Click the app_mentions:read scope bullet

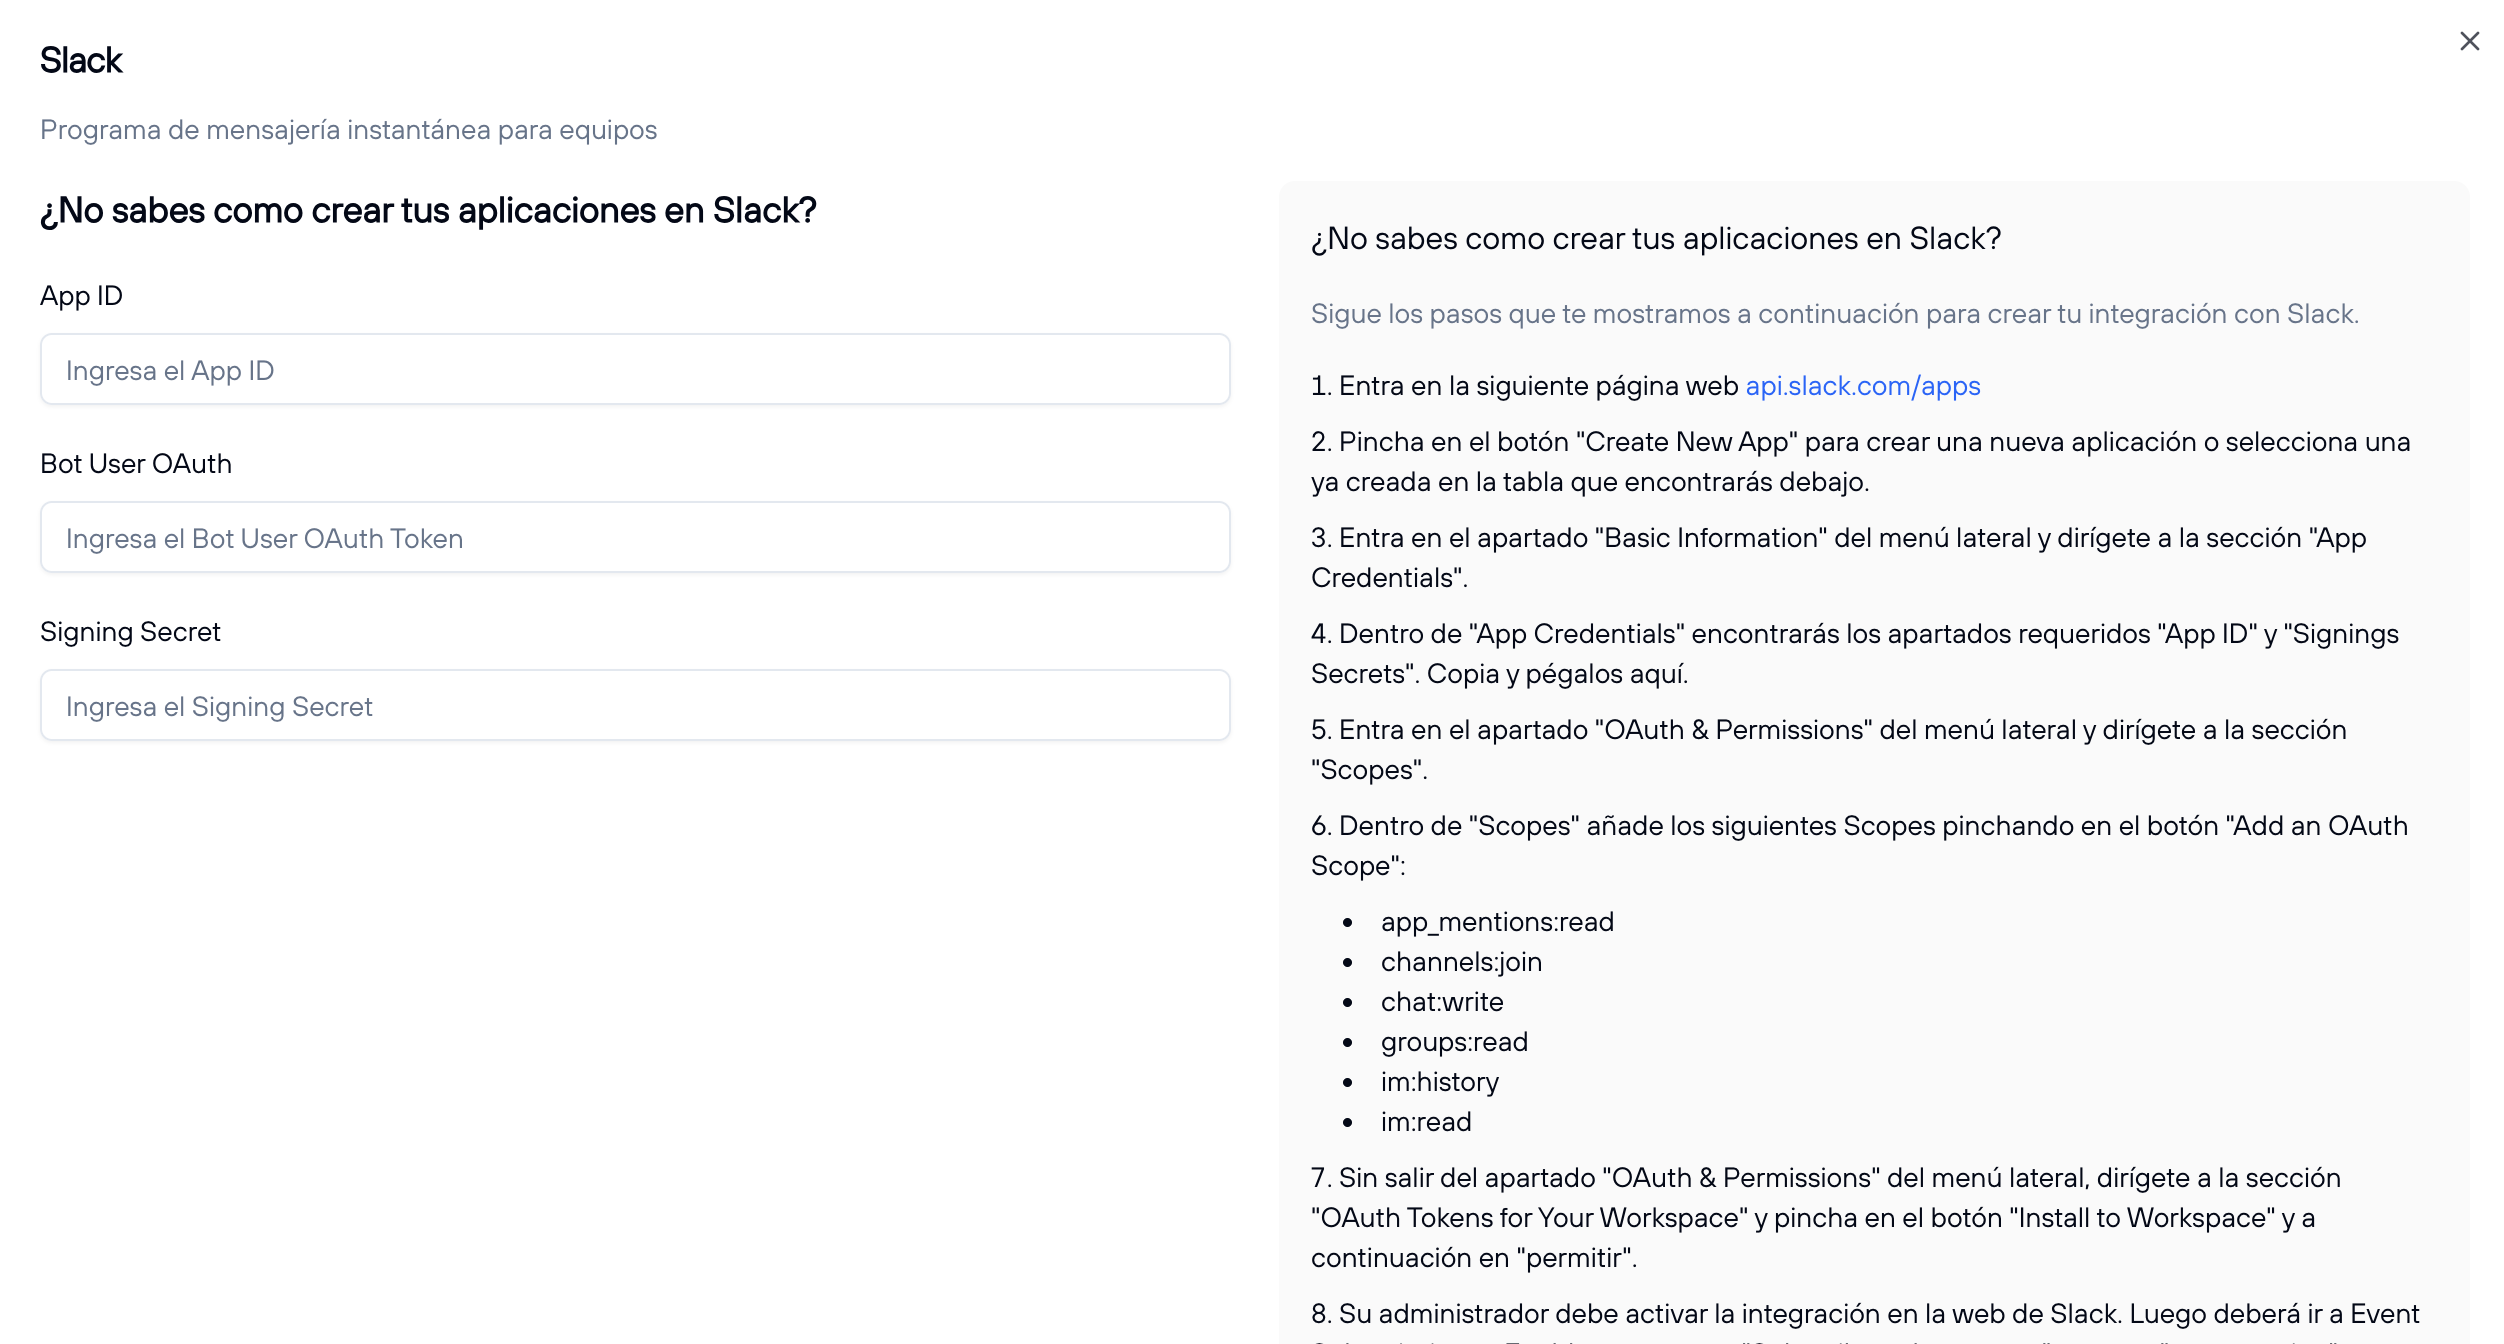click(1496, 921)
